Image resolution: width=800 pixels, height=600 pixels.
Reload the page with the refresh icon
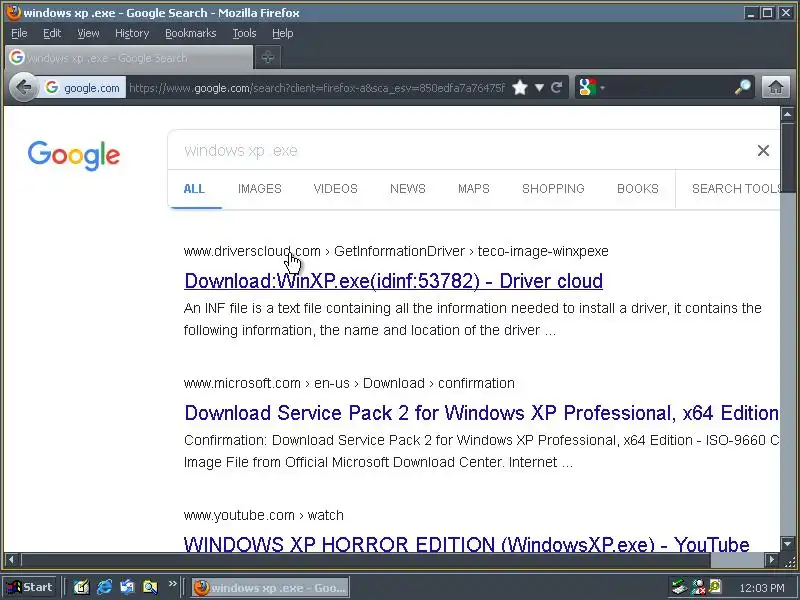point(556,88)
